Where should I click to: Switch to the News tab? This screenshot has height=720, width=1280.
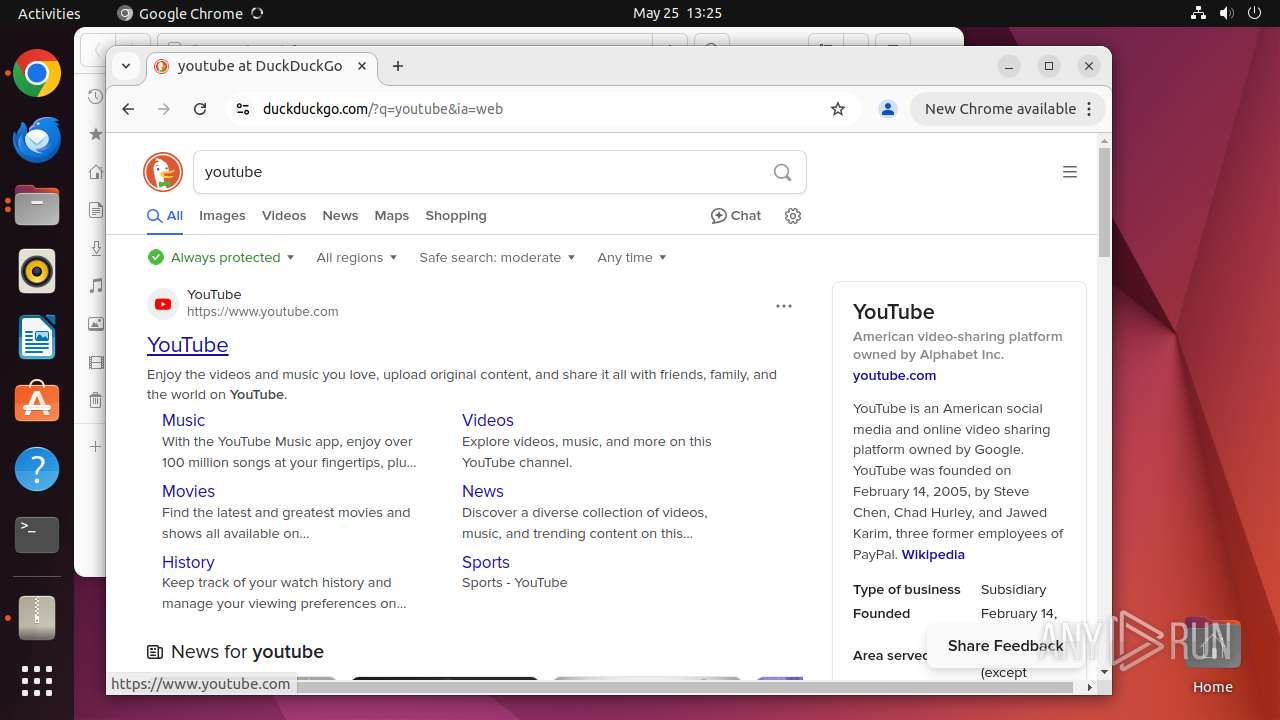click(340, 216)
